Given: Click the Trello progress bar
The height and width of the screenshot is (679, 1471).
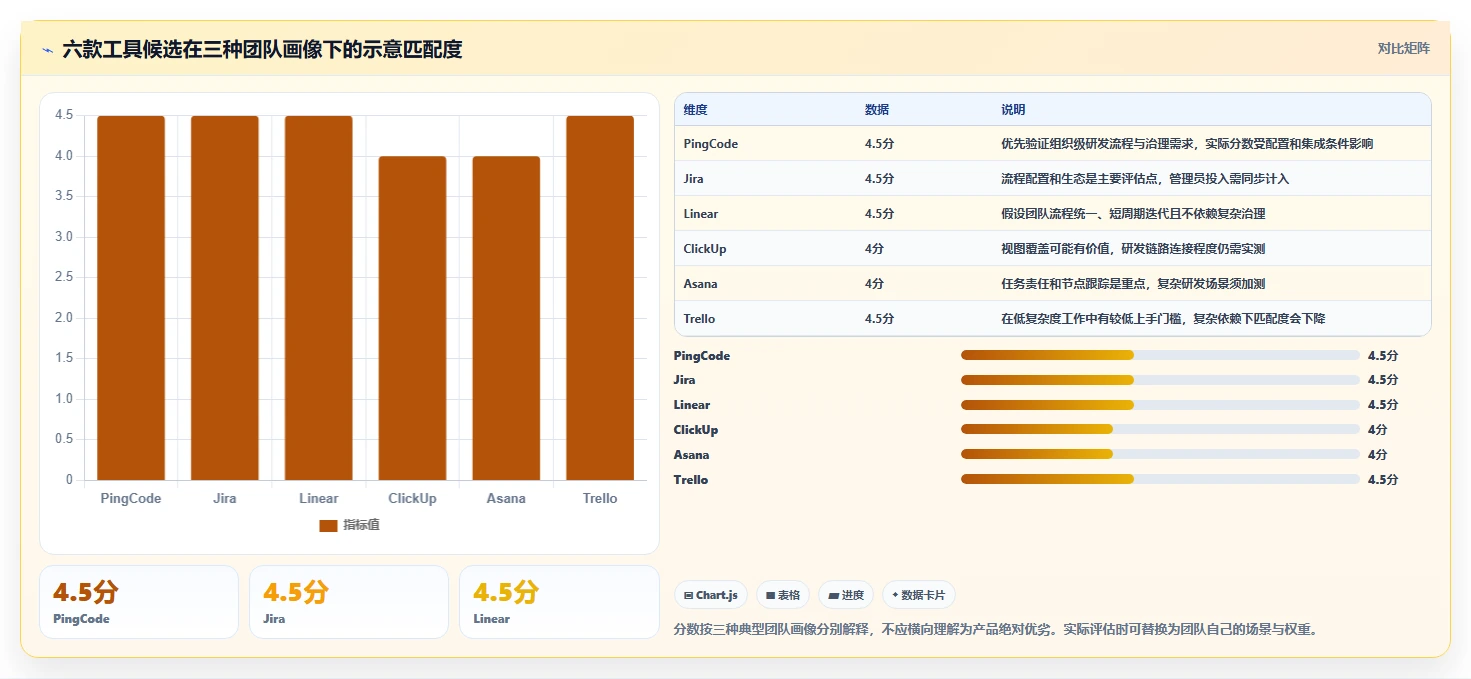Looking at the screenshot, I should point(1160,479).
